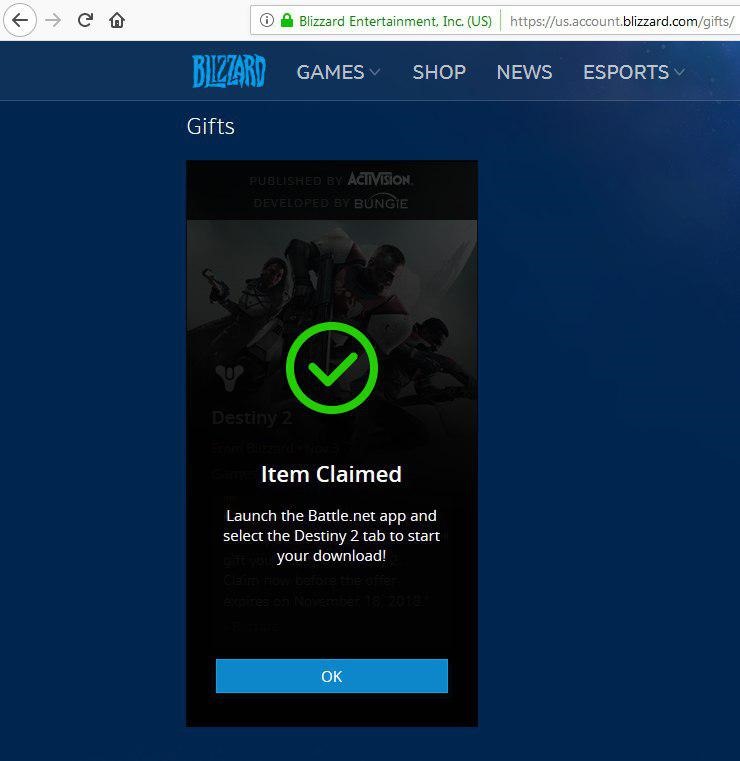740x761 pixels.
Task: View the Blizzard Entertainment, Inc. certificate label
Action: click(394, 20)
